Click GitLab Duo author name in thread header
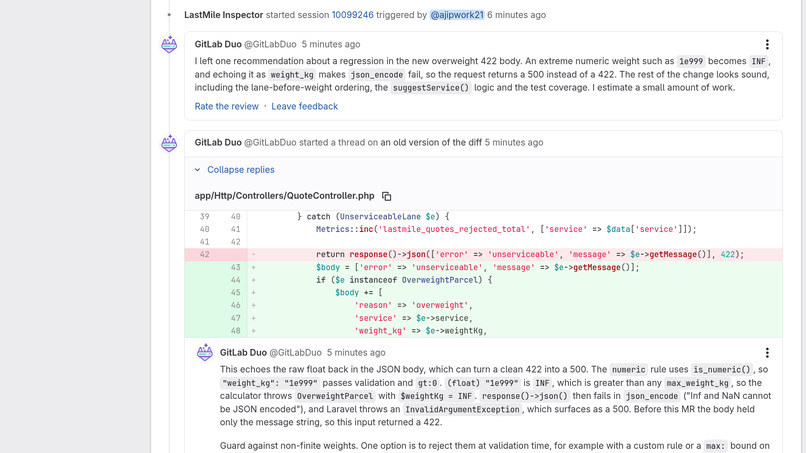 pyautogui.click(x=218, y=142)
